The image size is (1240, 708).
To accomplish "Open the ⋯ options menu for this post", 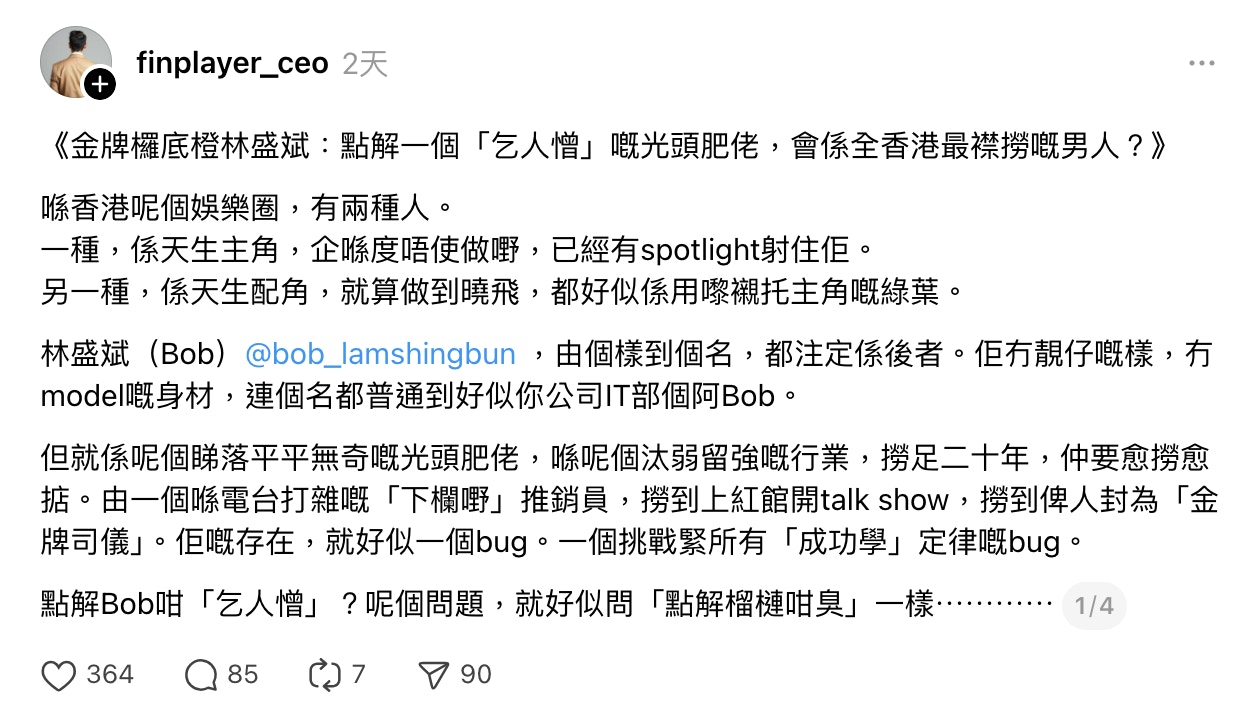I will (x=1201, y=62).
